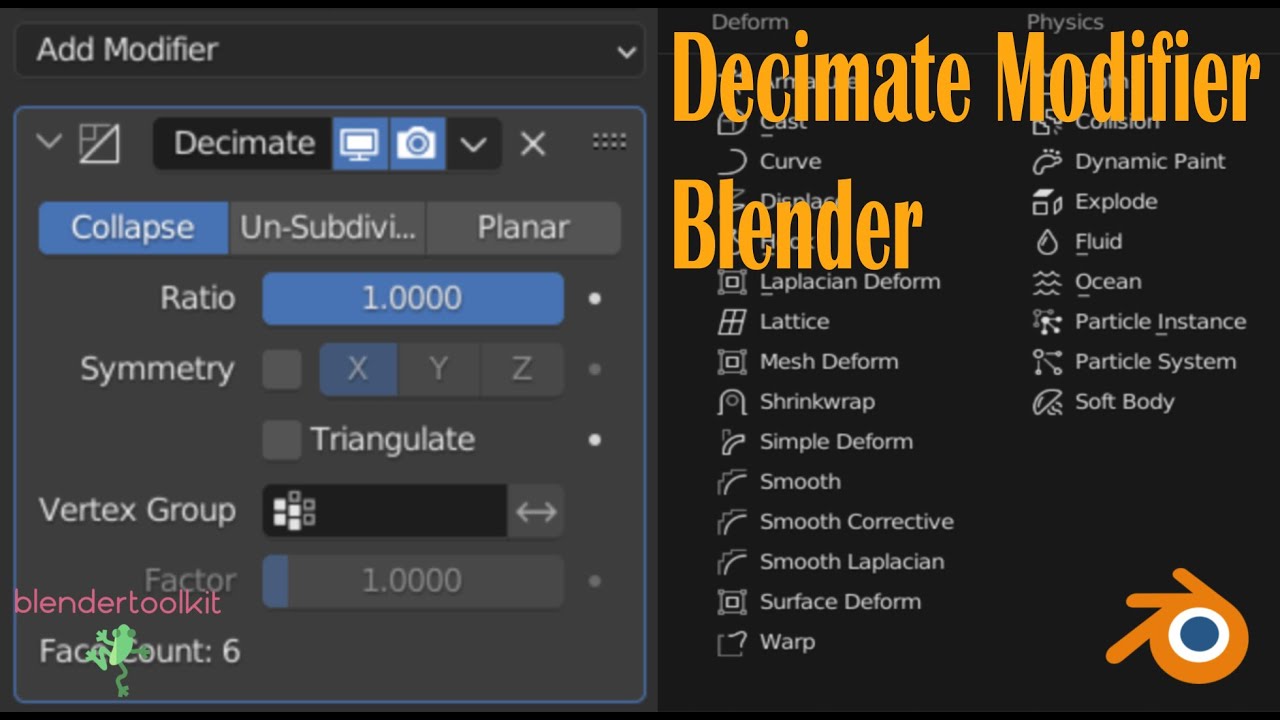1280x720 pixels.
Task: Choose Smooth Corrective modifier
Action: [x=857, y=522]
